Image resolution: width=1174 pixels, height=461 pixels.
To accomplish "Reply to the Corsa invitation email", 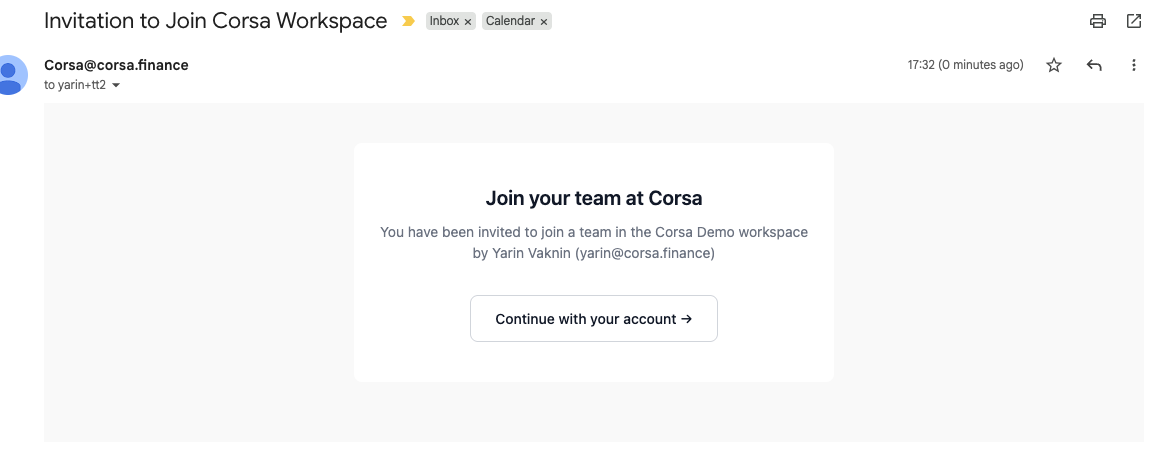I will (x=1094, y=65).
